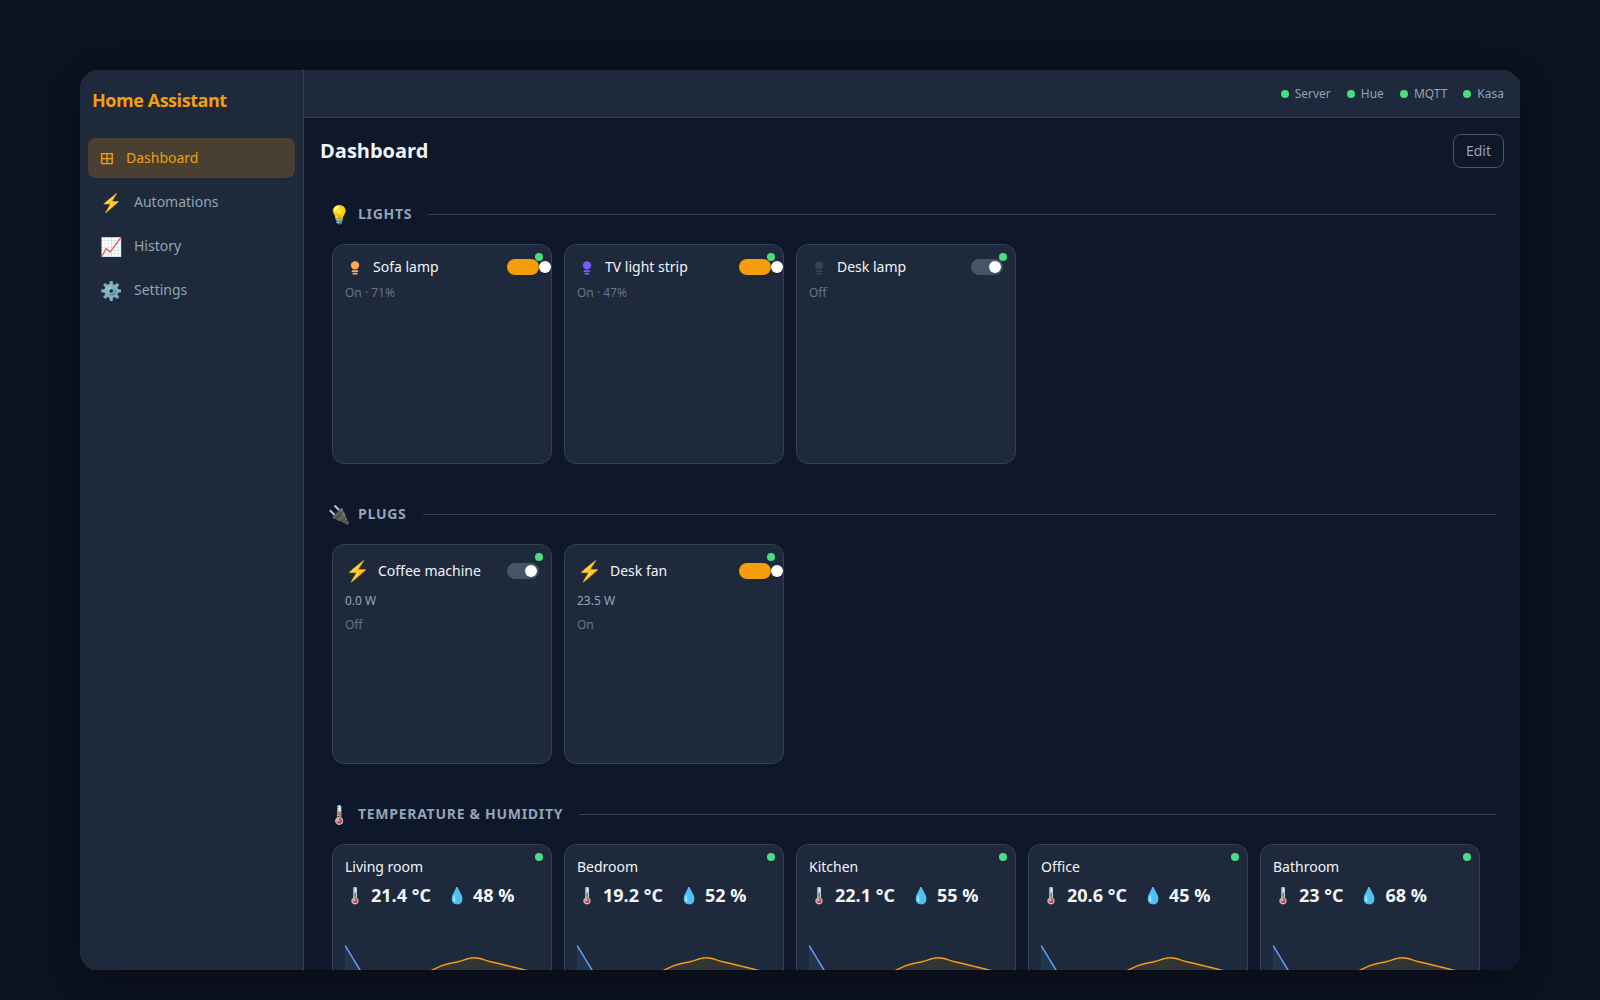The image size is (1600, 1000).
Task: Open the Living room sensor card title
Action: point(384,867)
